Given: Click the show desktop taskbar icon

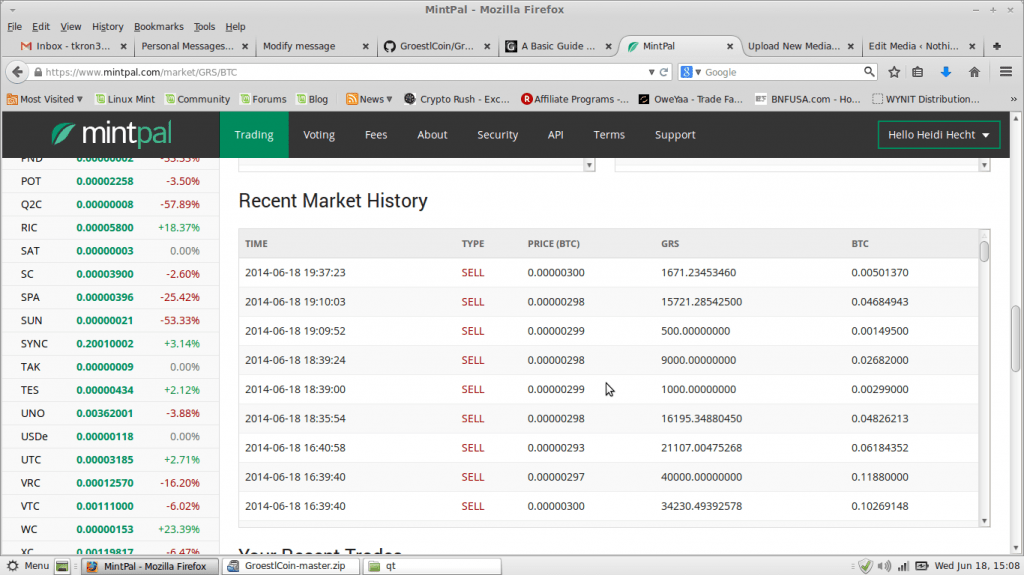Looking at the screenshot, I should pyautogui.click(x=62, y=566).
